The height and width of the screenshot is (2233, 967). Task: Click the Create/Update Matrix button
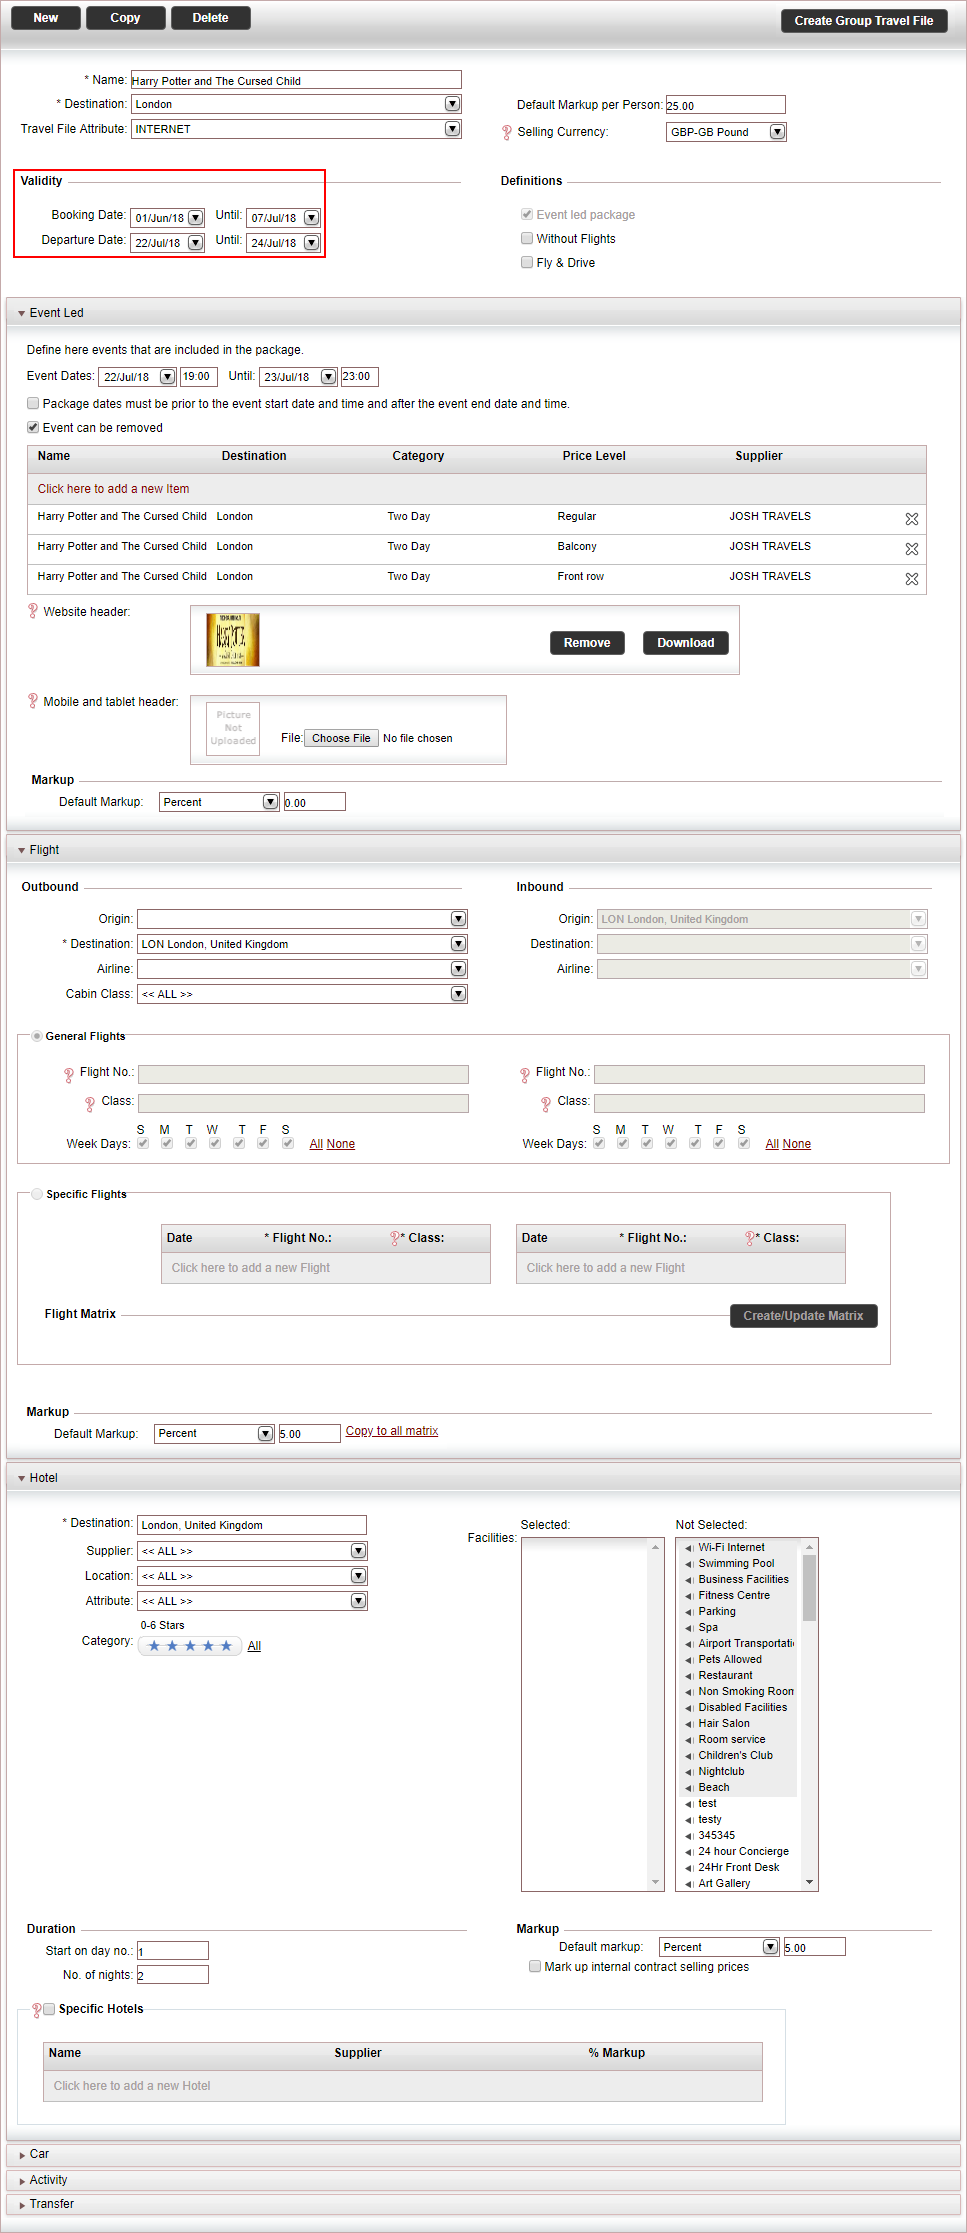803,1316
